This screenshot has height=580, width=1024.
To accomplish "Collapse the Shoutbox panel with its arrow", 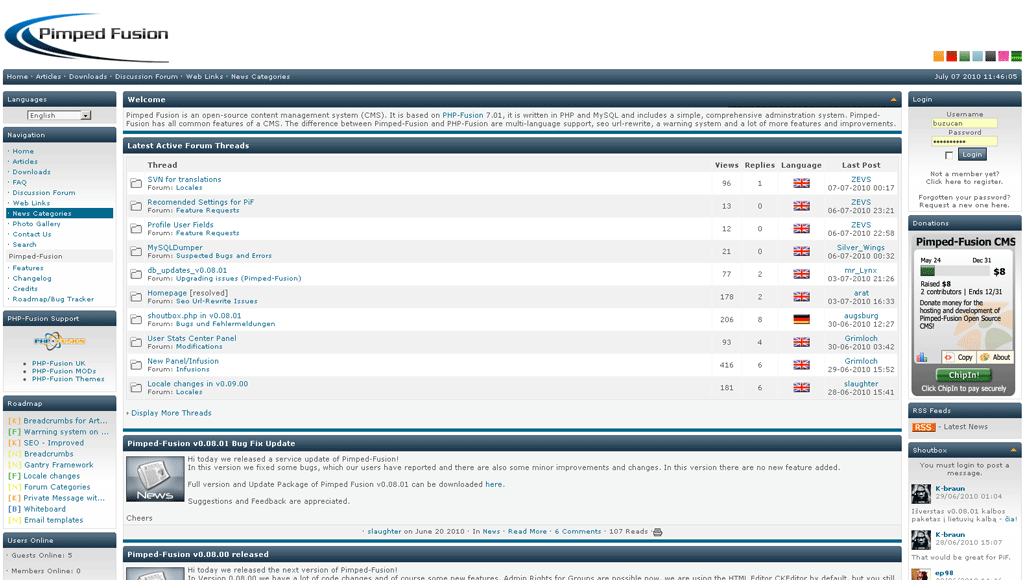I will [1013, 450].
